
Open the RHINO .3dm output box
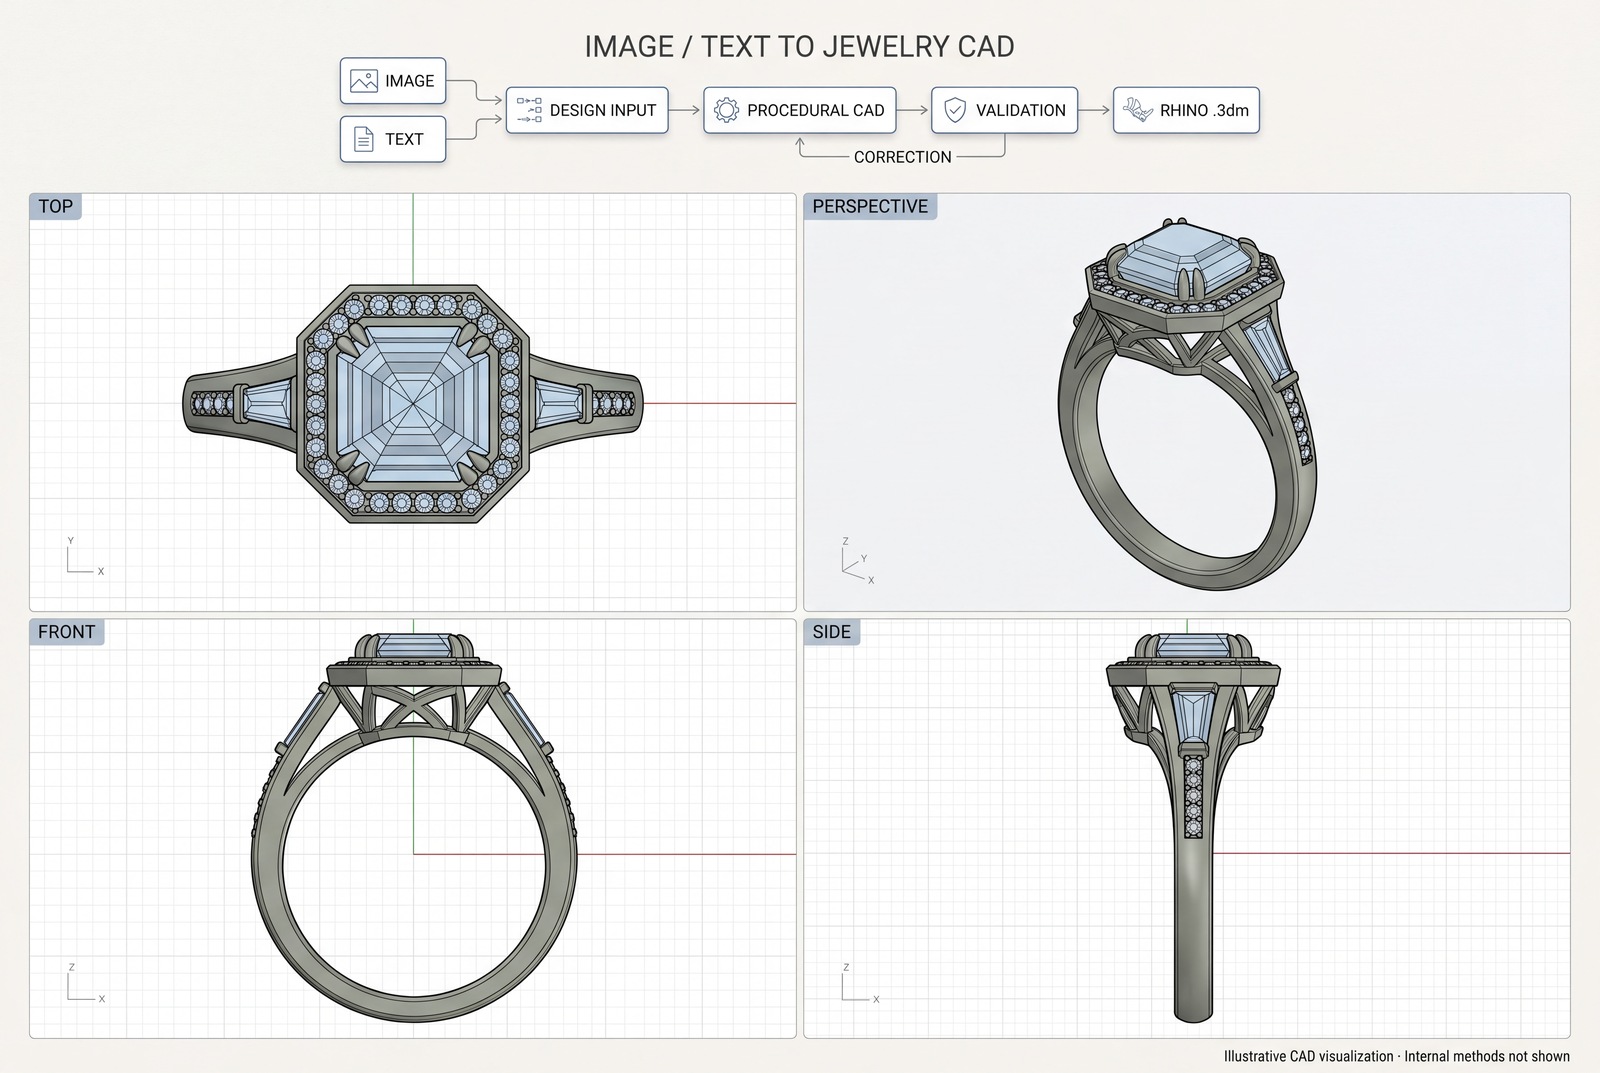tap(1186, 110)
